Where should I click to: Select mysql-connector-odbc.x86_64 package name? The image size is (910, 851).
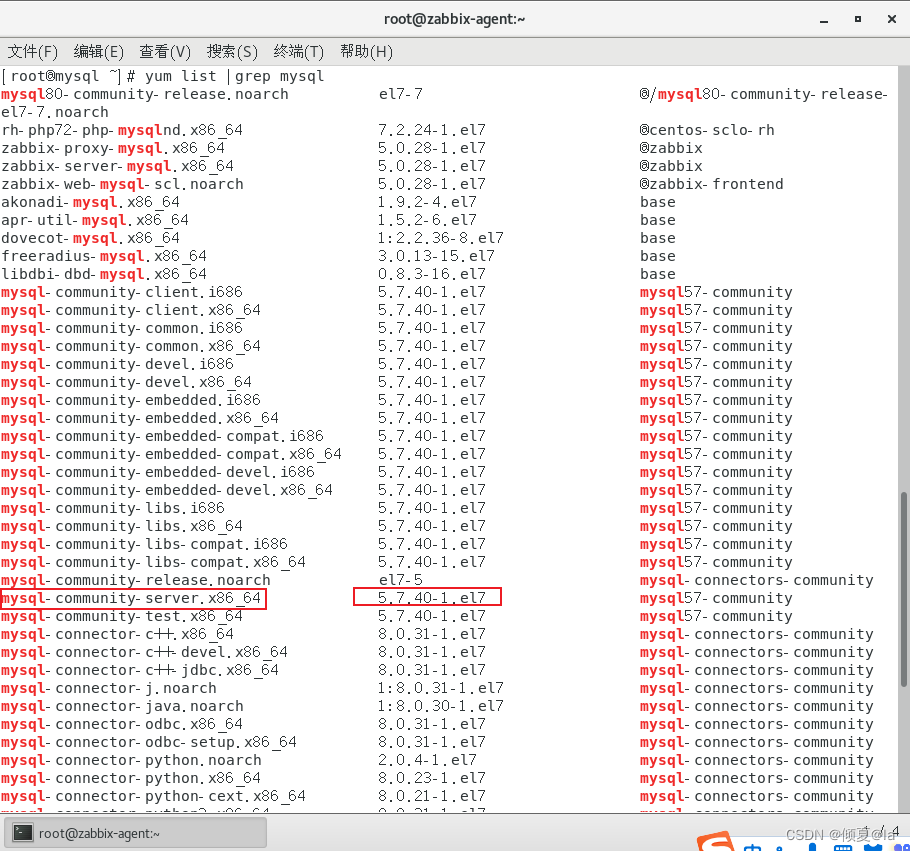122,724
